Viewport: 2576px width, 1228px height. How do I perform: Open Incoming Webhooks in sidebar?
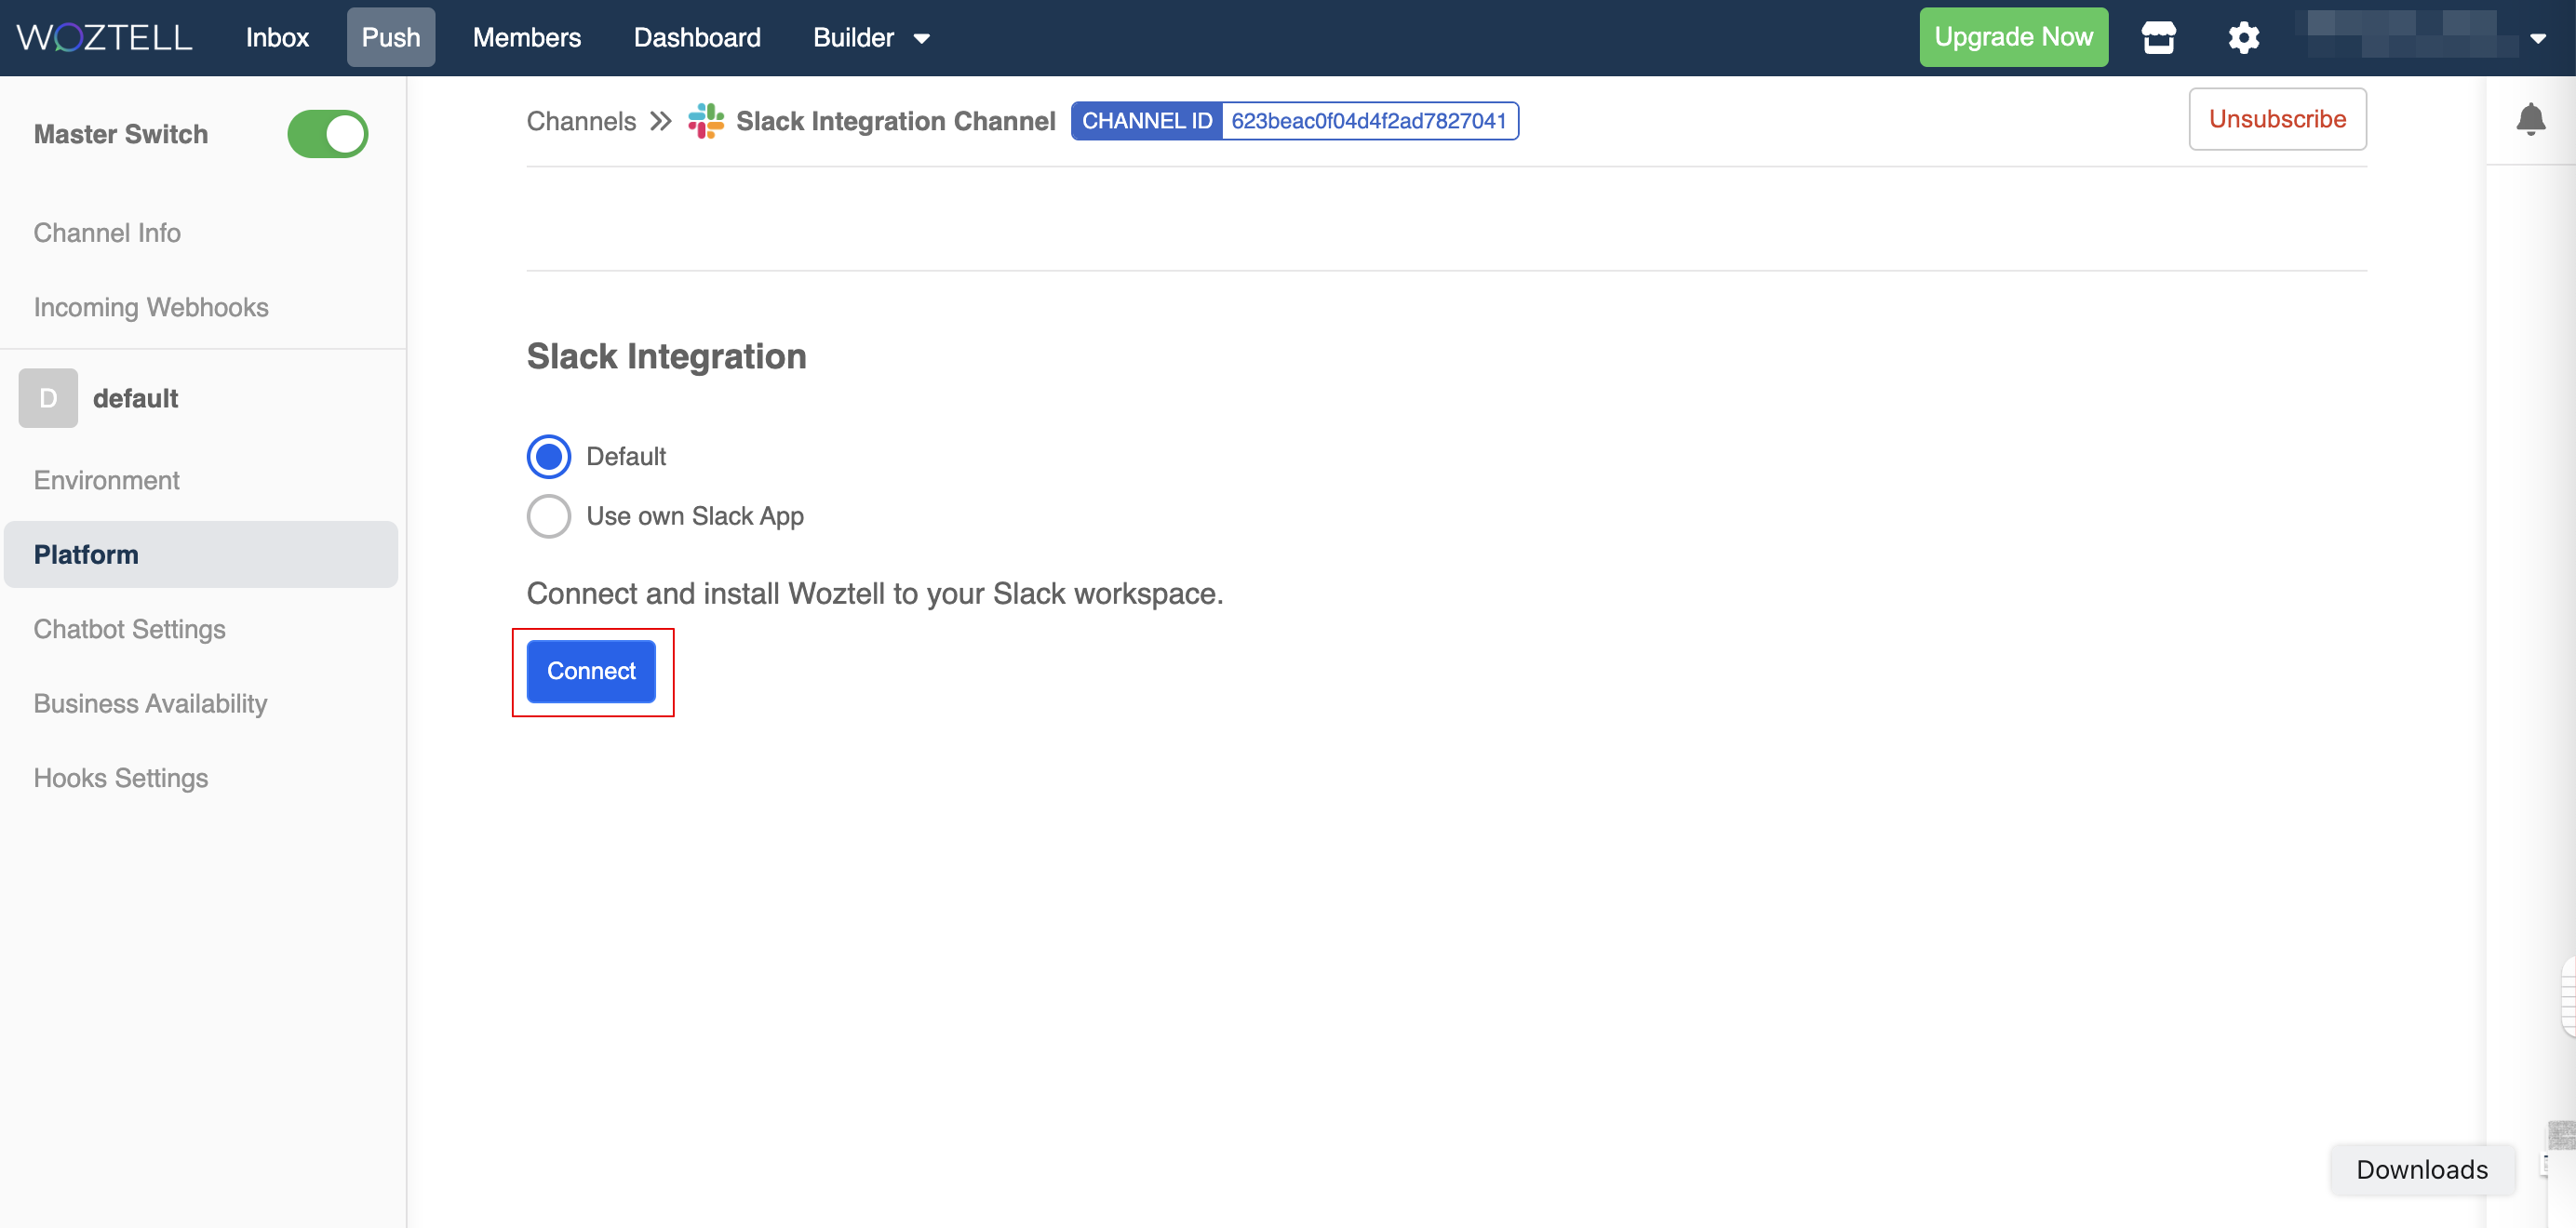(x=151, y=307)
